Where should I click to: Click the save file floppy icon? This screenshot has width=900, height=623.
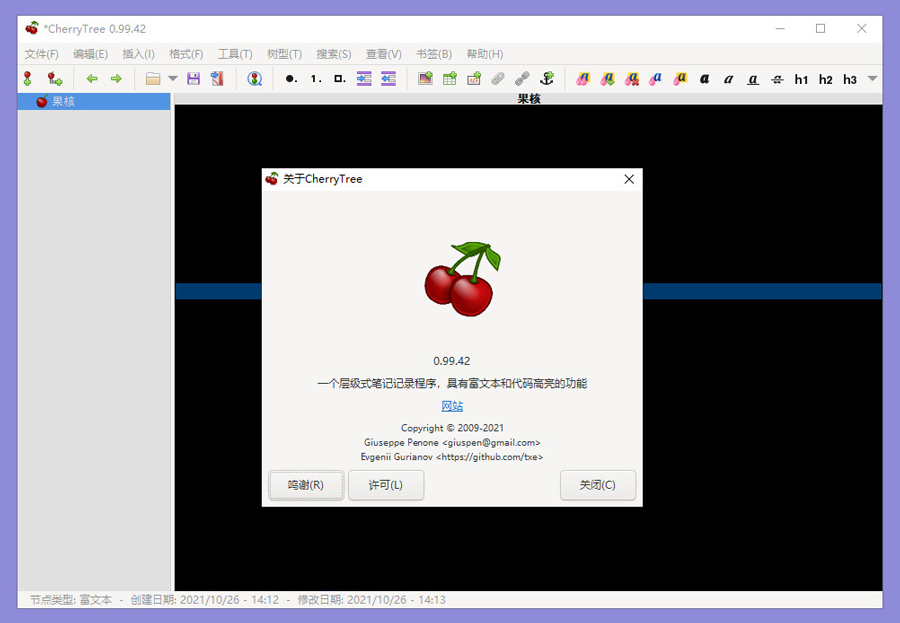pyautogui.click(x=194, y=79)
